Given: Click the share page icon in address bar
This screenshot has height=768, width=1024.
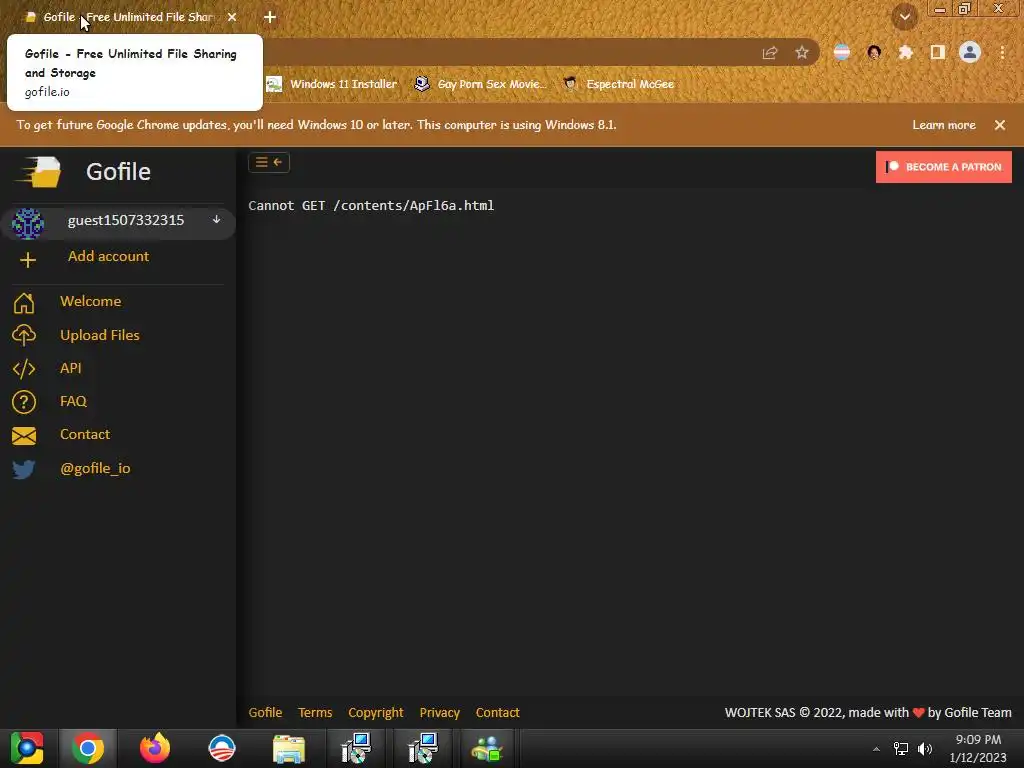Looking at the screenshot, I should coord(770,52).
